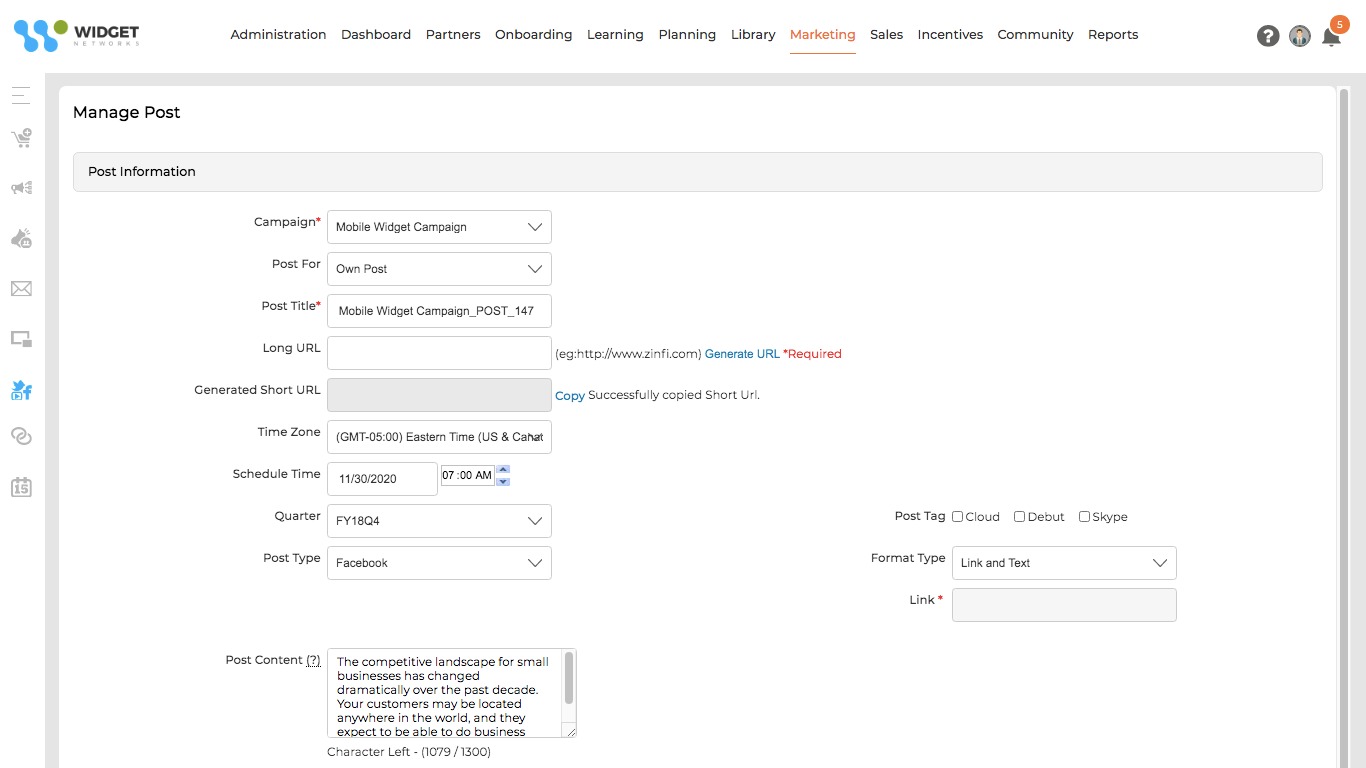The width and height of the screenshot is (1366, 768).
Task: Click the Post Information section header
Action: pos(698,172)
